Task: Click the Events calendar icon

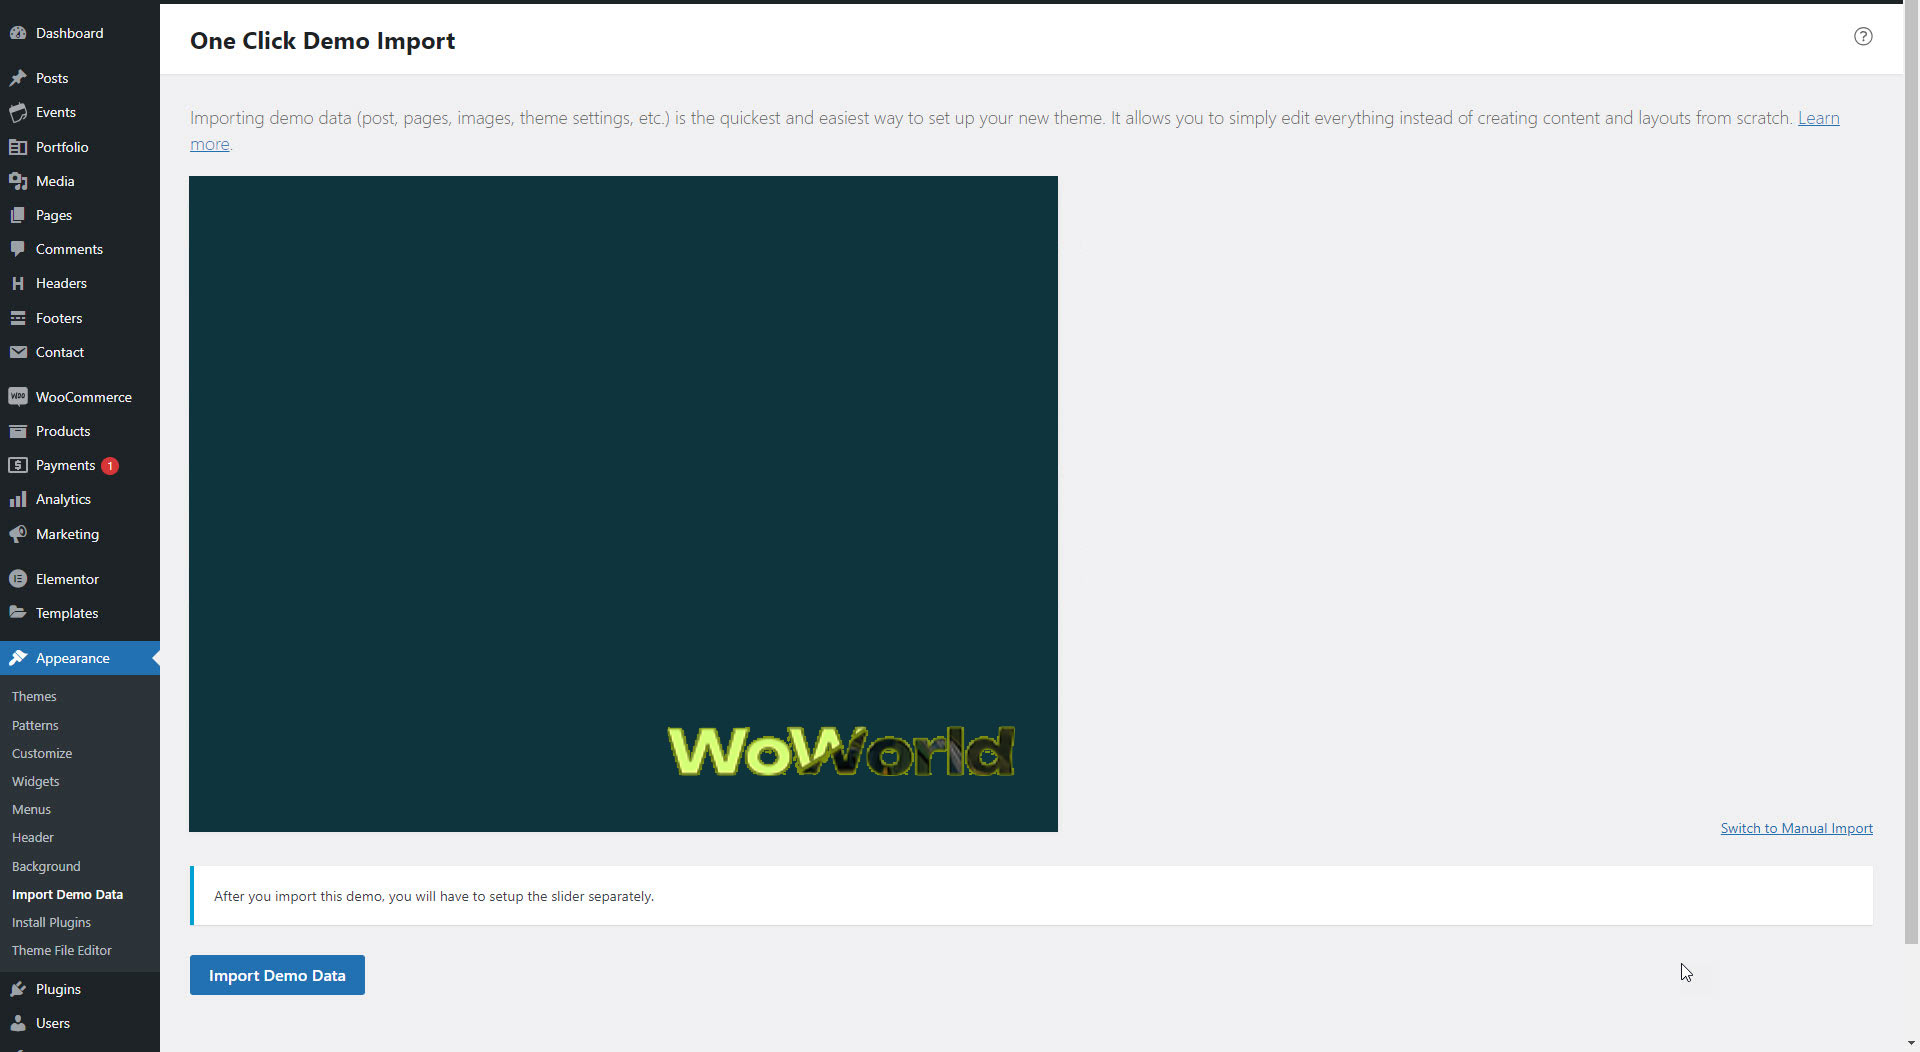Action: (x=18, y=112)
